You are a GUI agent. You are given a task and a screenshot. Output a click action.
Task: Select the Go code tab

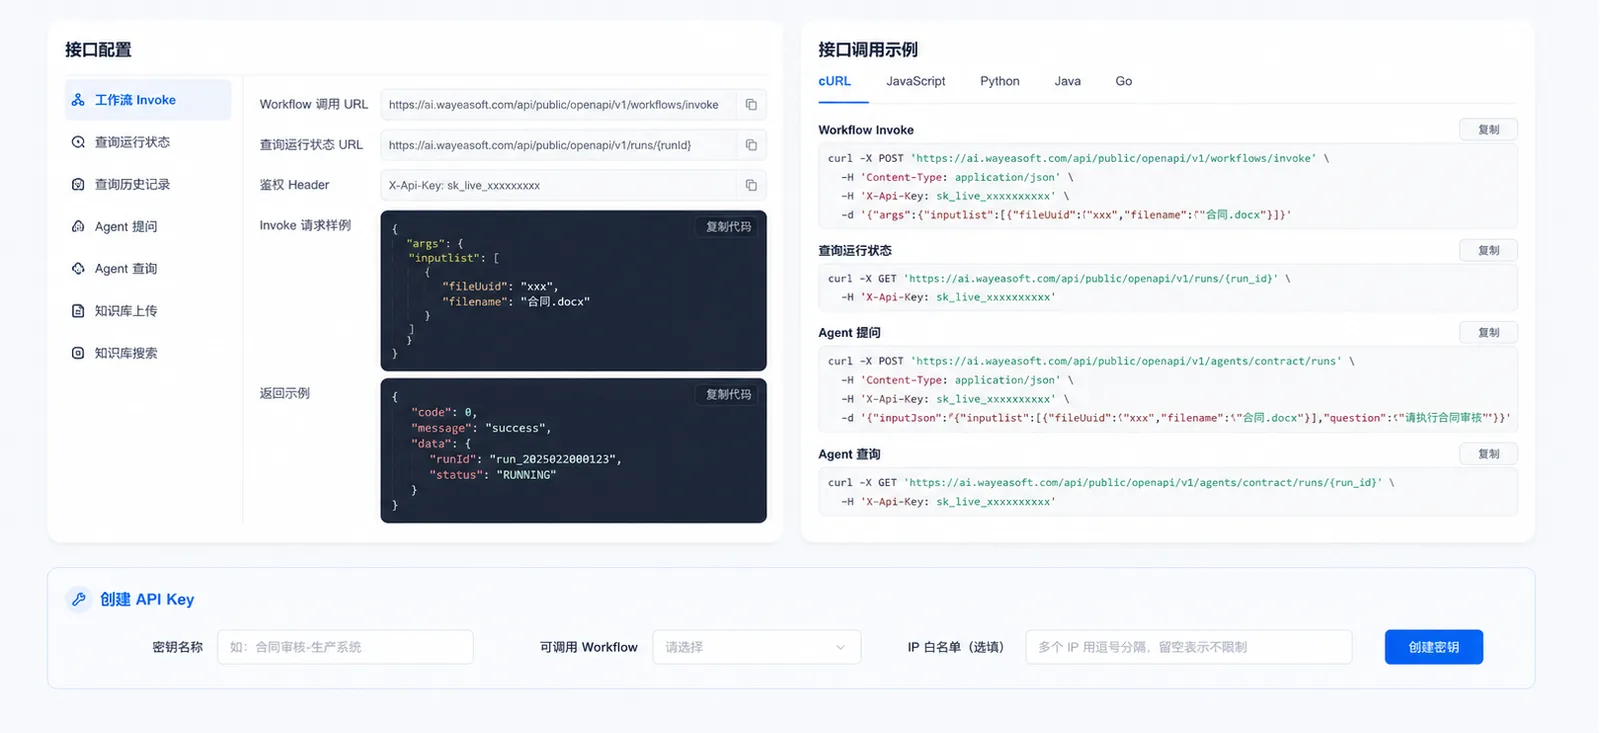coord(1124,81)
